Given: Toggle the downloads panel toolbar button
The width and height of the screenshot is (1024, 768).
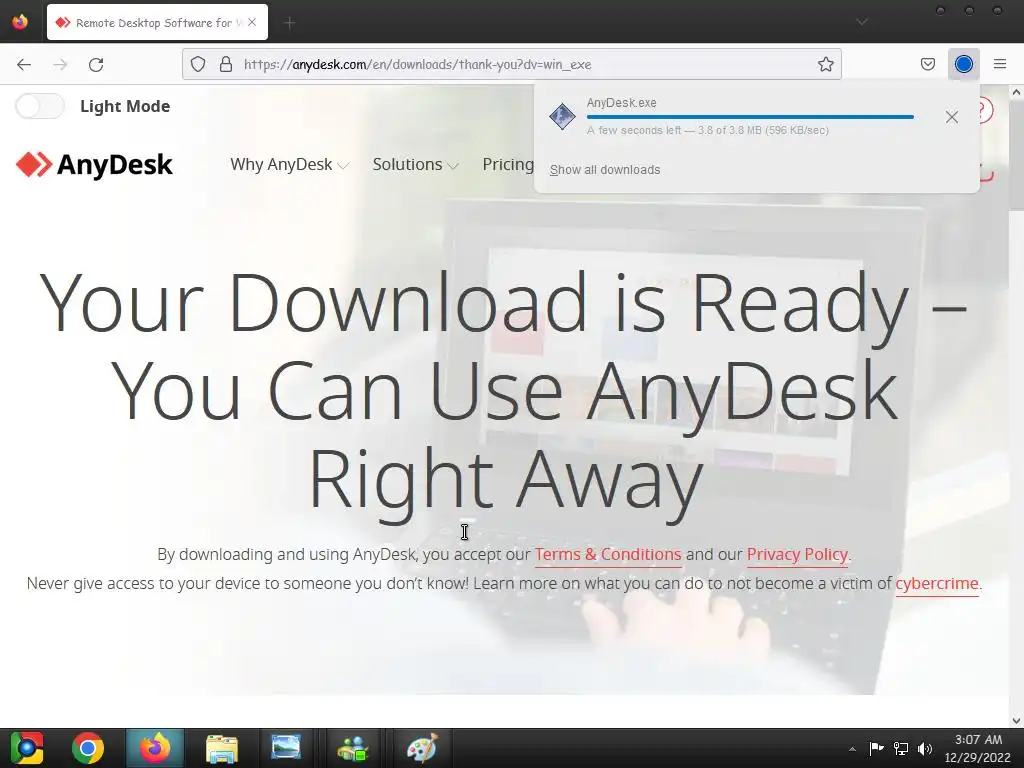Looking at the screenshot, I should click(963, 64).
